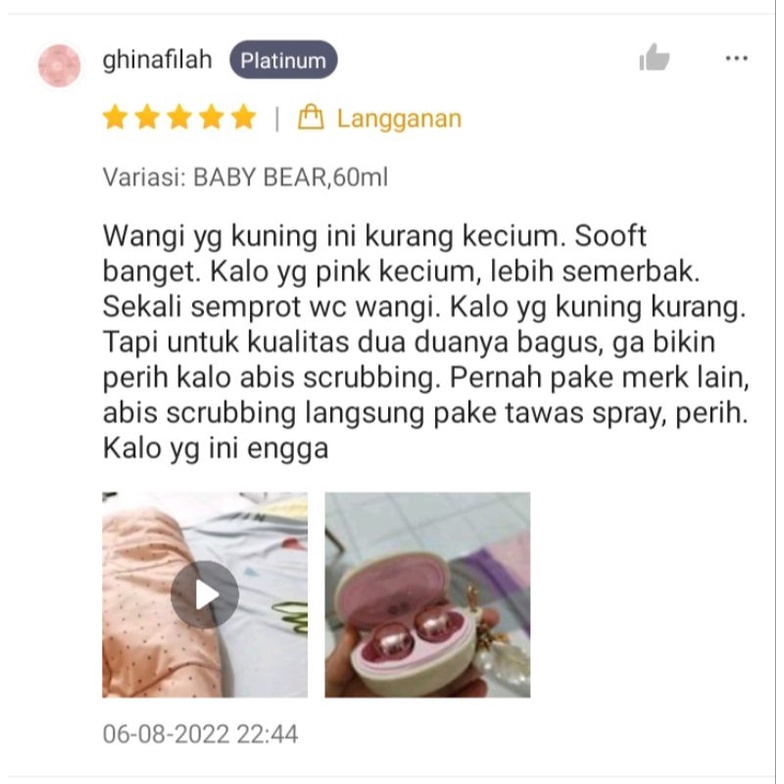Tap ghinafilah's round profile avatar
Screen dimensions: 784x784
(60, 66)
